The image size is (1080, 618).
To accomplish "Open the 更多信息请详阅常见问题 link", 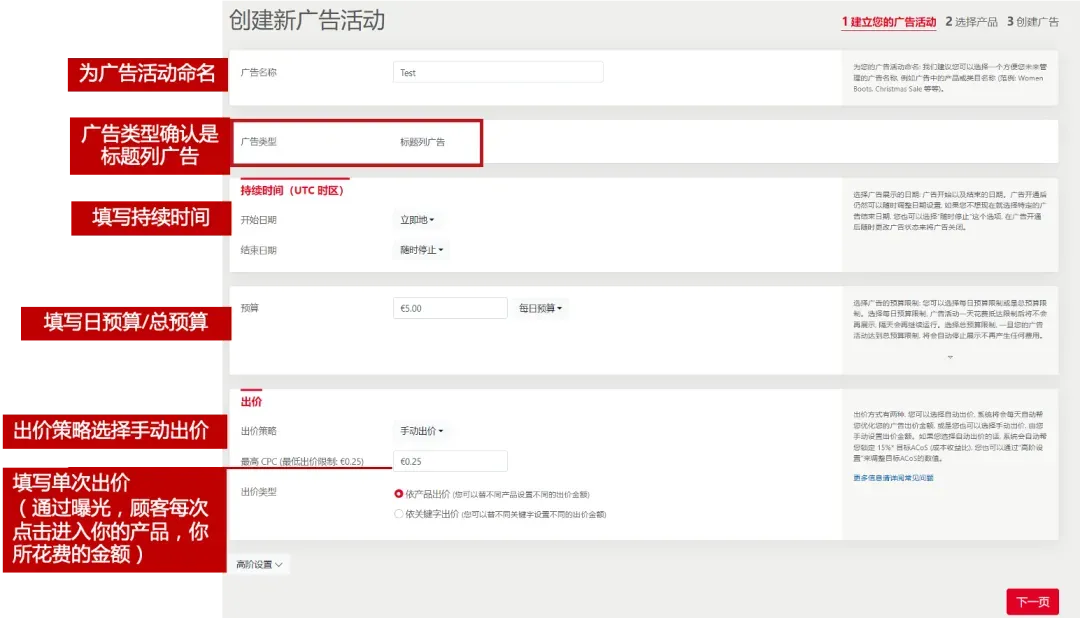I will [x=893, y=477].
